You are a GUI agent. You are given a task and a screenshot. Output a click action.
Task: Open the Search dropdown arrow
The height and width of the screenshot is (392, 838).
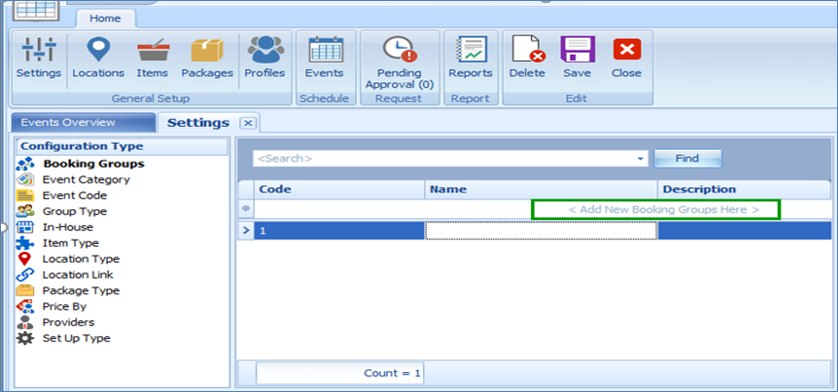tap(640, 159)
